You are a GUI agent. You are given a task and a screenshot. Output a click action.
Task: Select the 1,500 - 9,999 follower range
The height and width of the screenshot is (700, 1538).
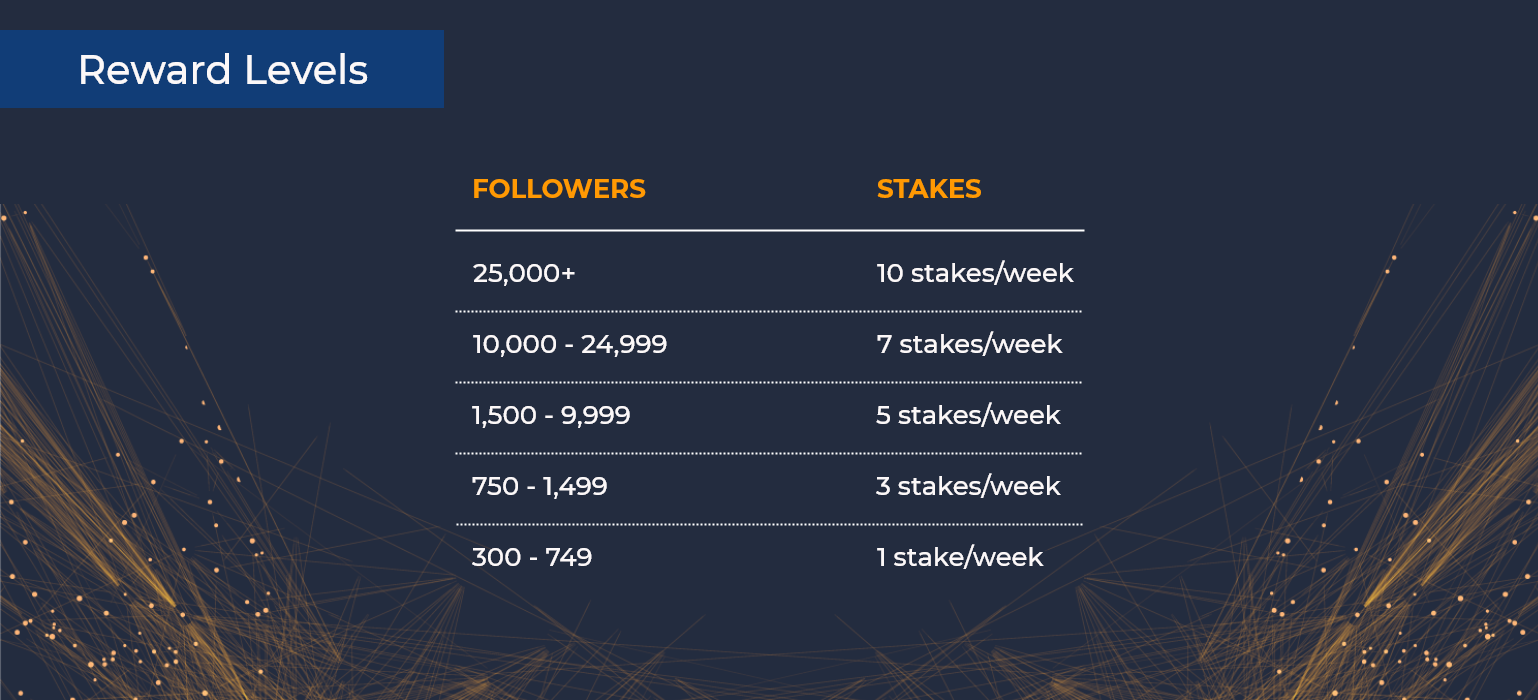pos(551,416)
